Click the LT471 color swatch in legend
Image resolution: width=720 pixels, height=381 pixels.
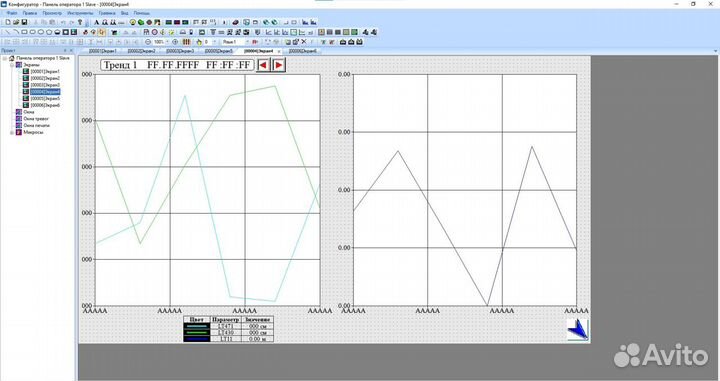(x=197, y=326)
